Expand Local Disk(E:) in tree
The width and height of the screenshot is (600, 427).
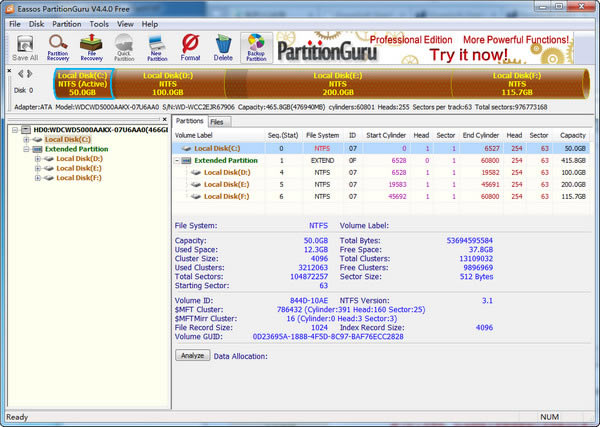point(38,168)
